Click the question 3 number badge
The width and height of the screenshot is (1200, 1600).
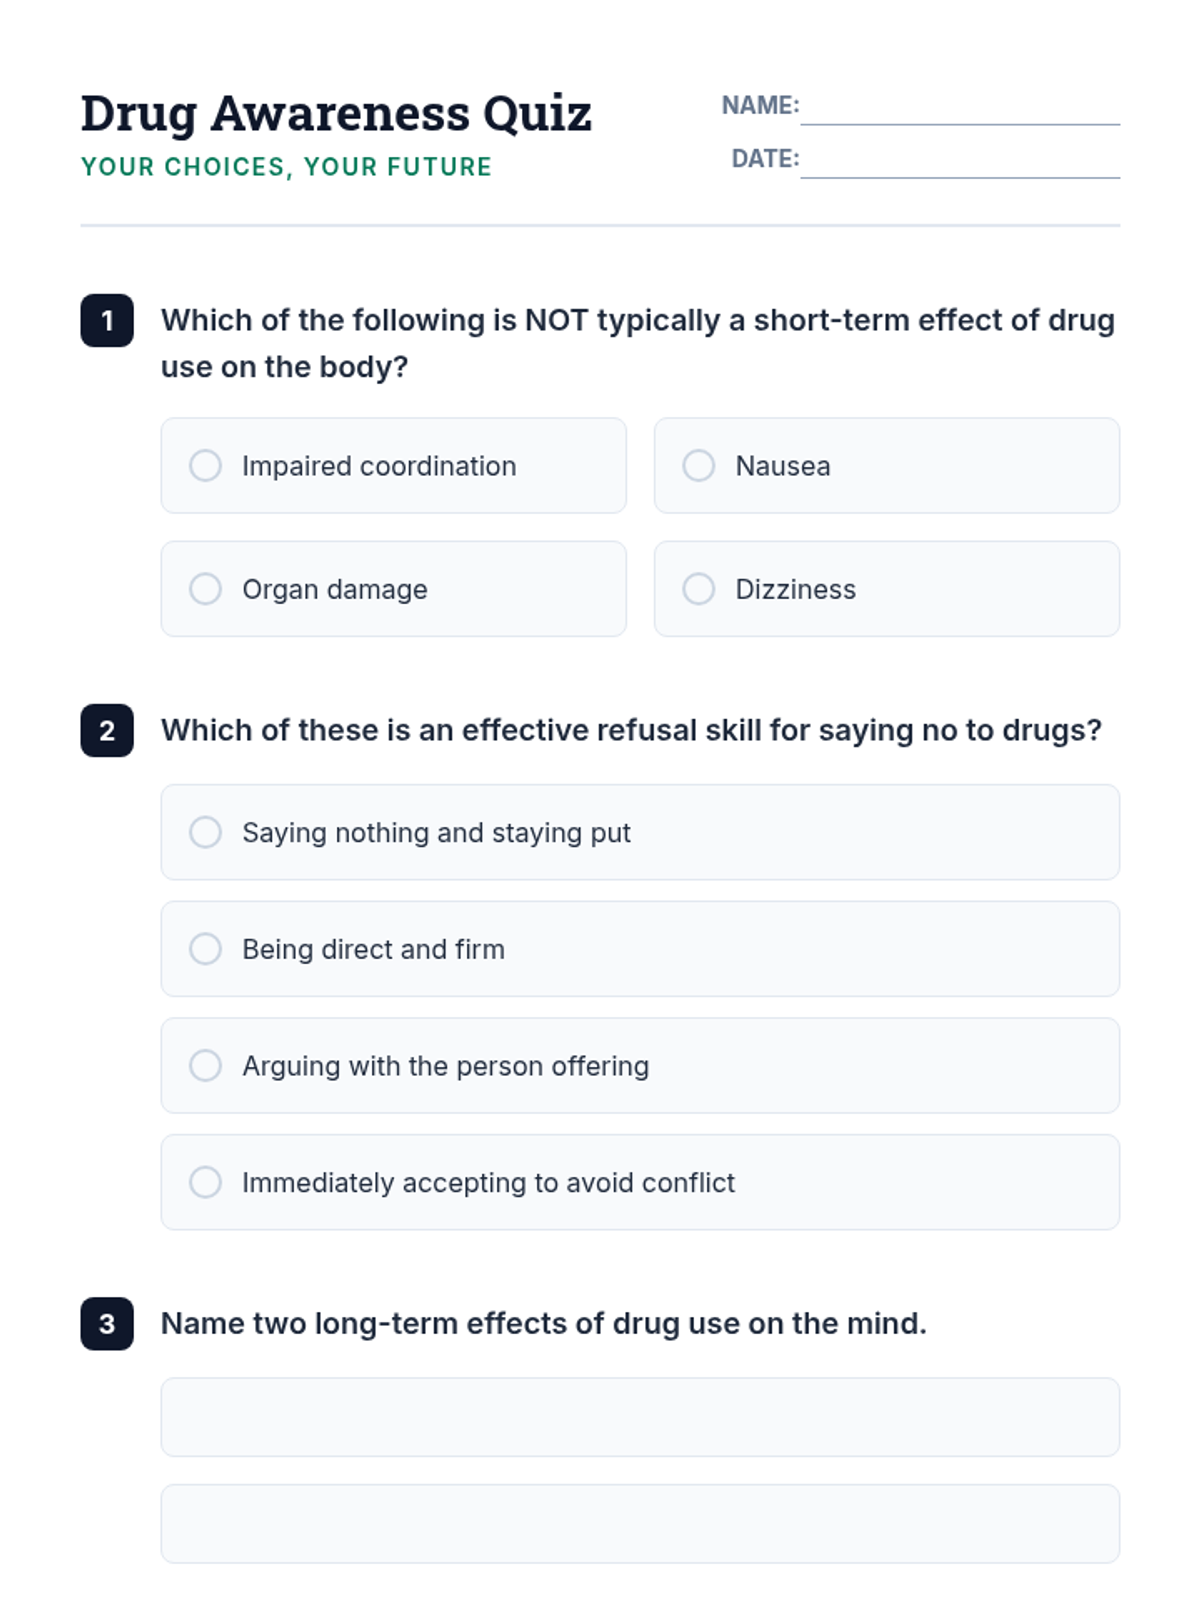[x=107, y=1324]
